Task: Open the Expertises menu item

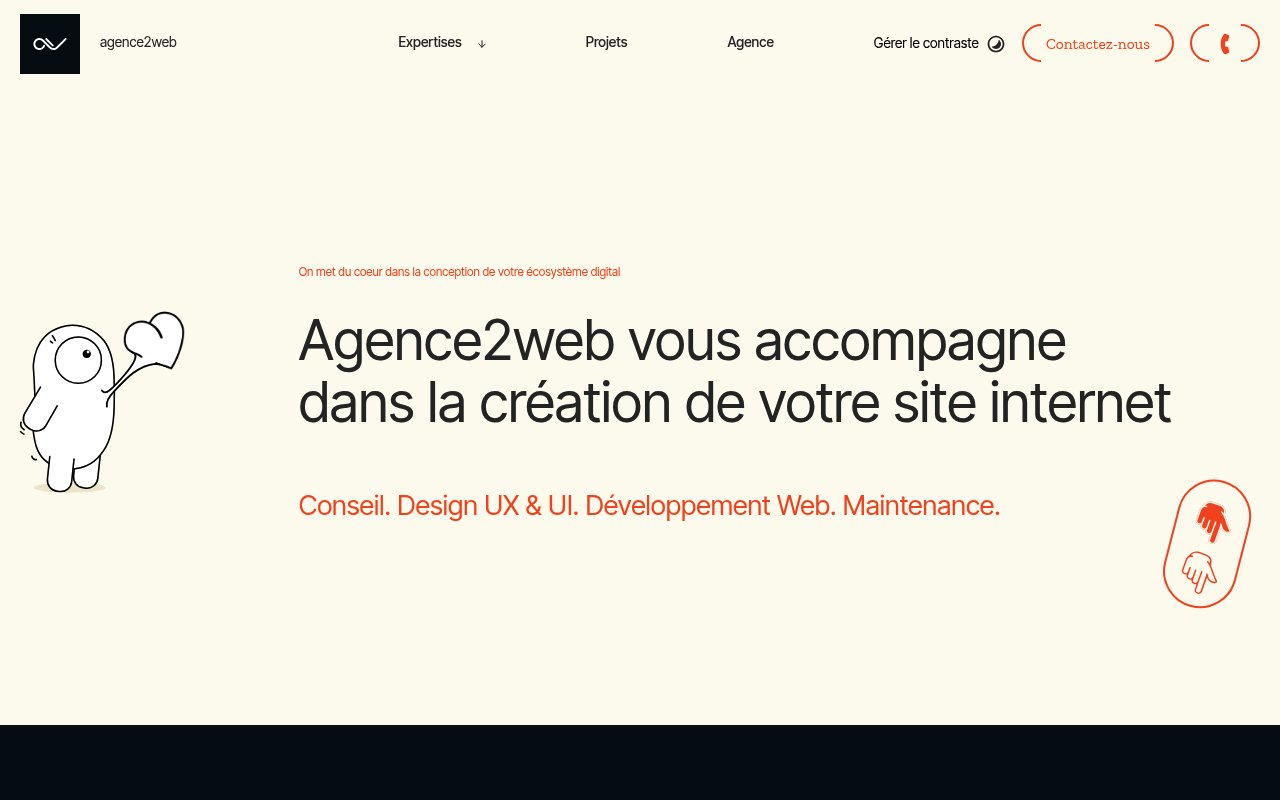Action: 430,42
